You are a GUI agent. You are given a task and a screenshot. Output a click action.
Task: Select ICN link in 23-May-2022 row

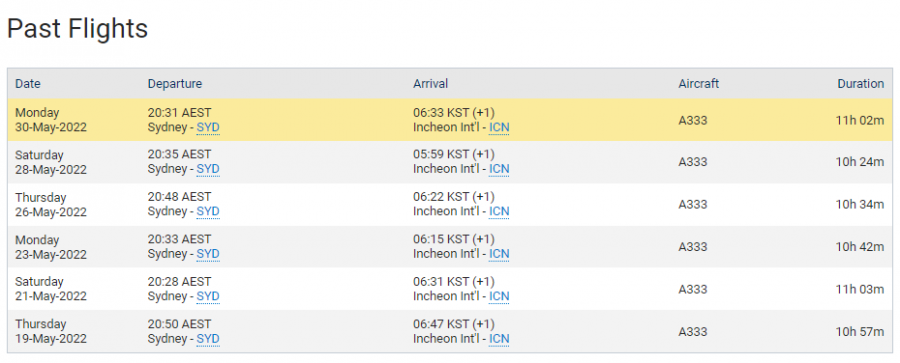pos(499,254)
